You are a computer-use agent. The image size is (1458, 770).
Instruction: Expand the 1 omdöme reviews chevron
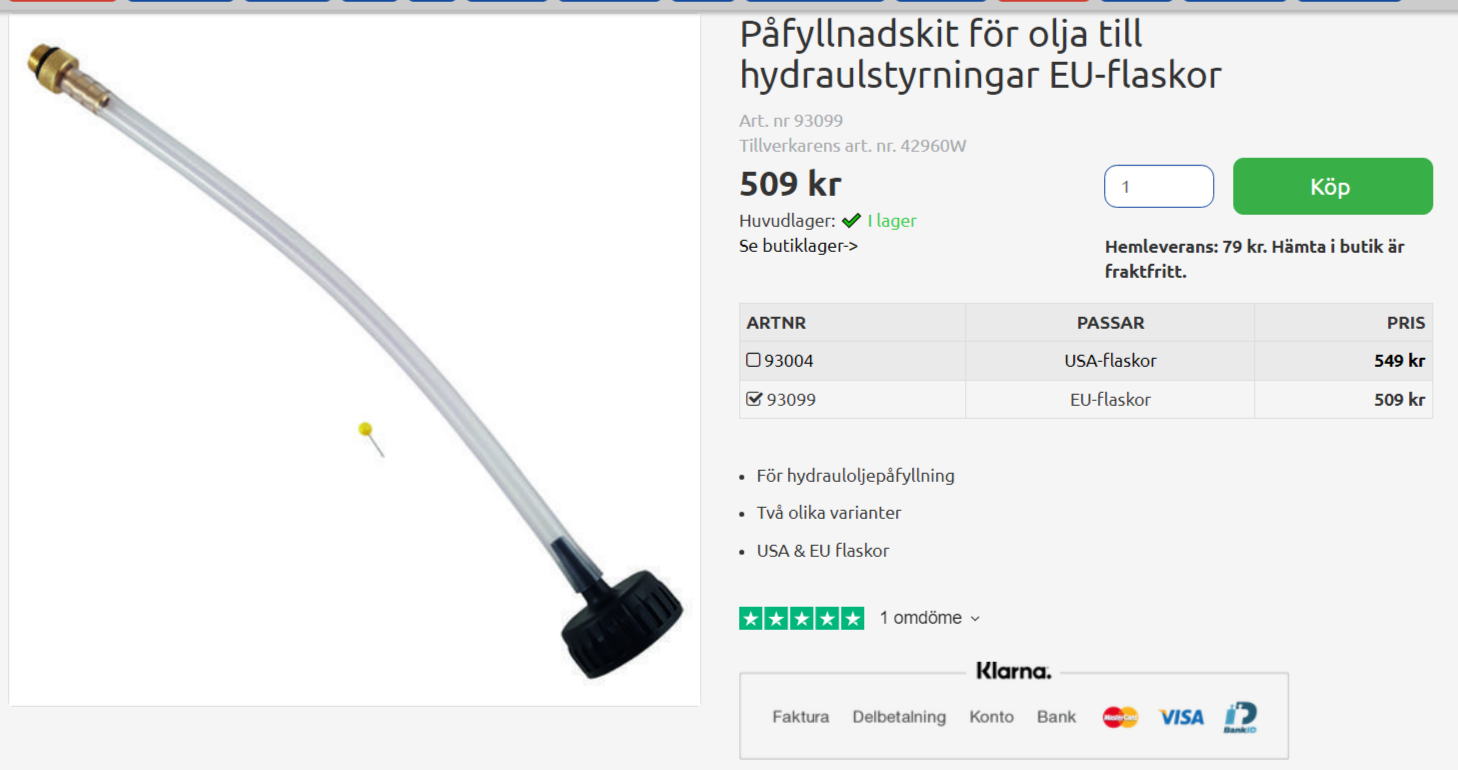coord(975,619)
